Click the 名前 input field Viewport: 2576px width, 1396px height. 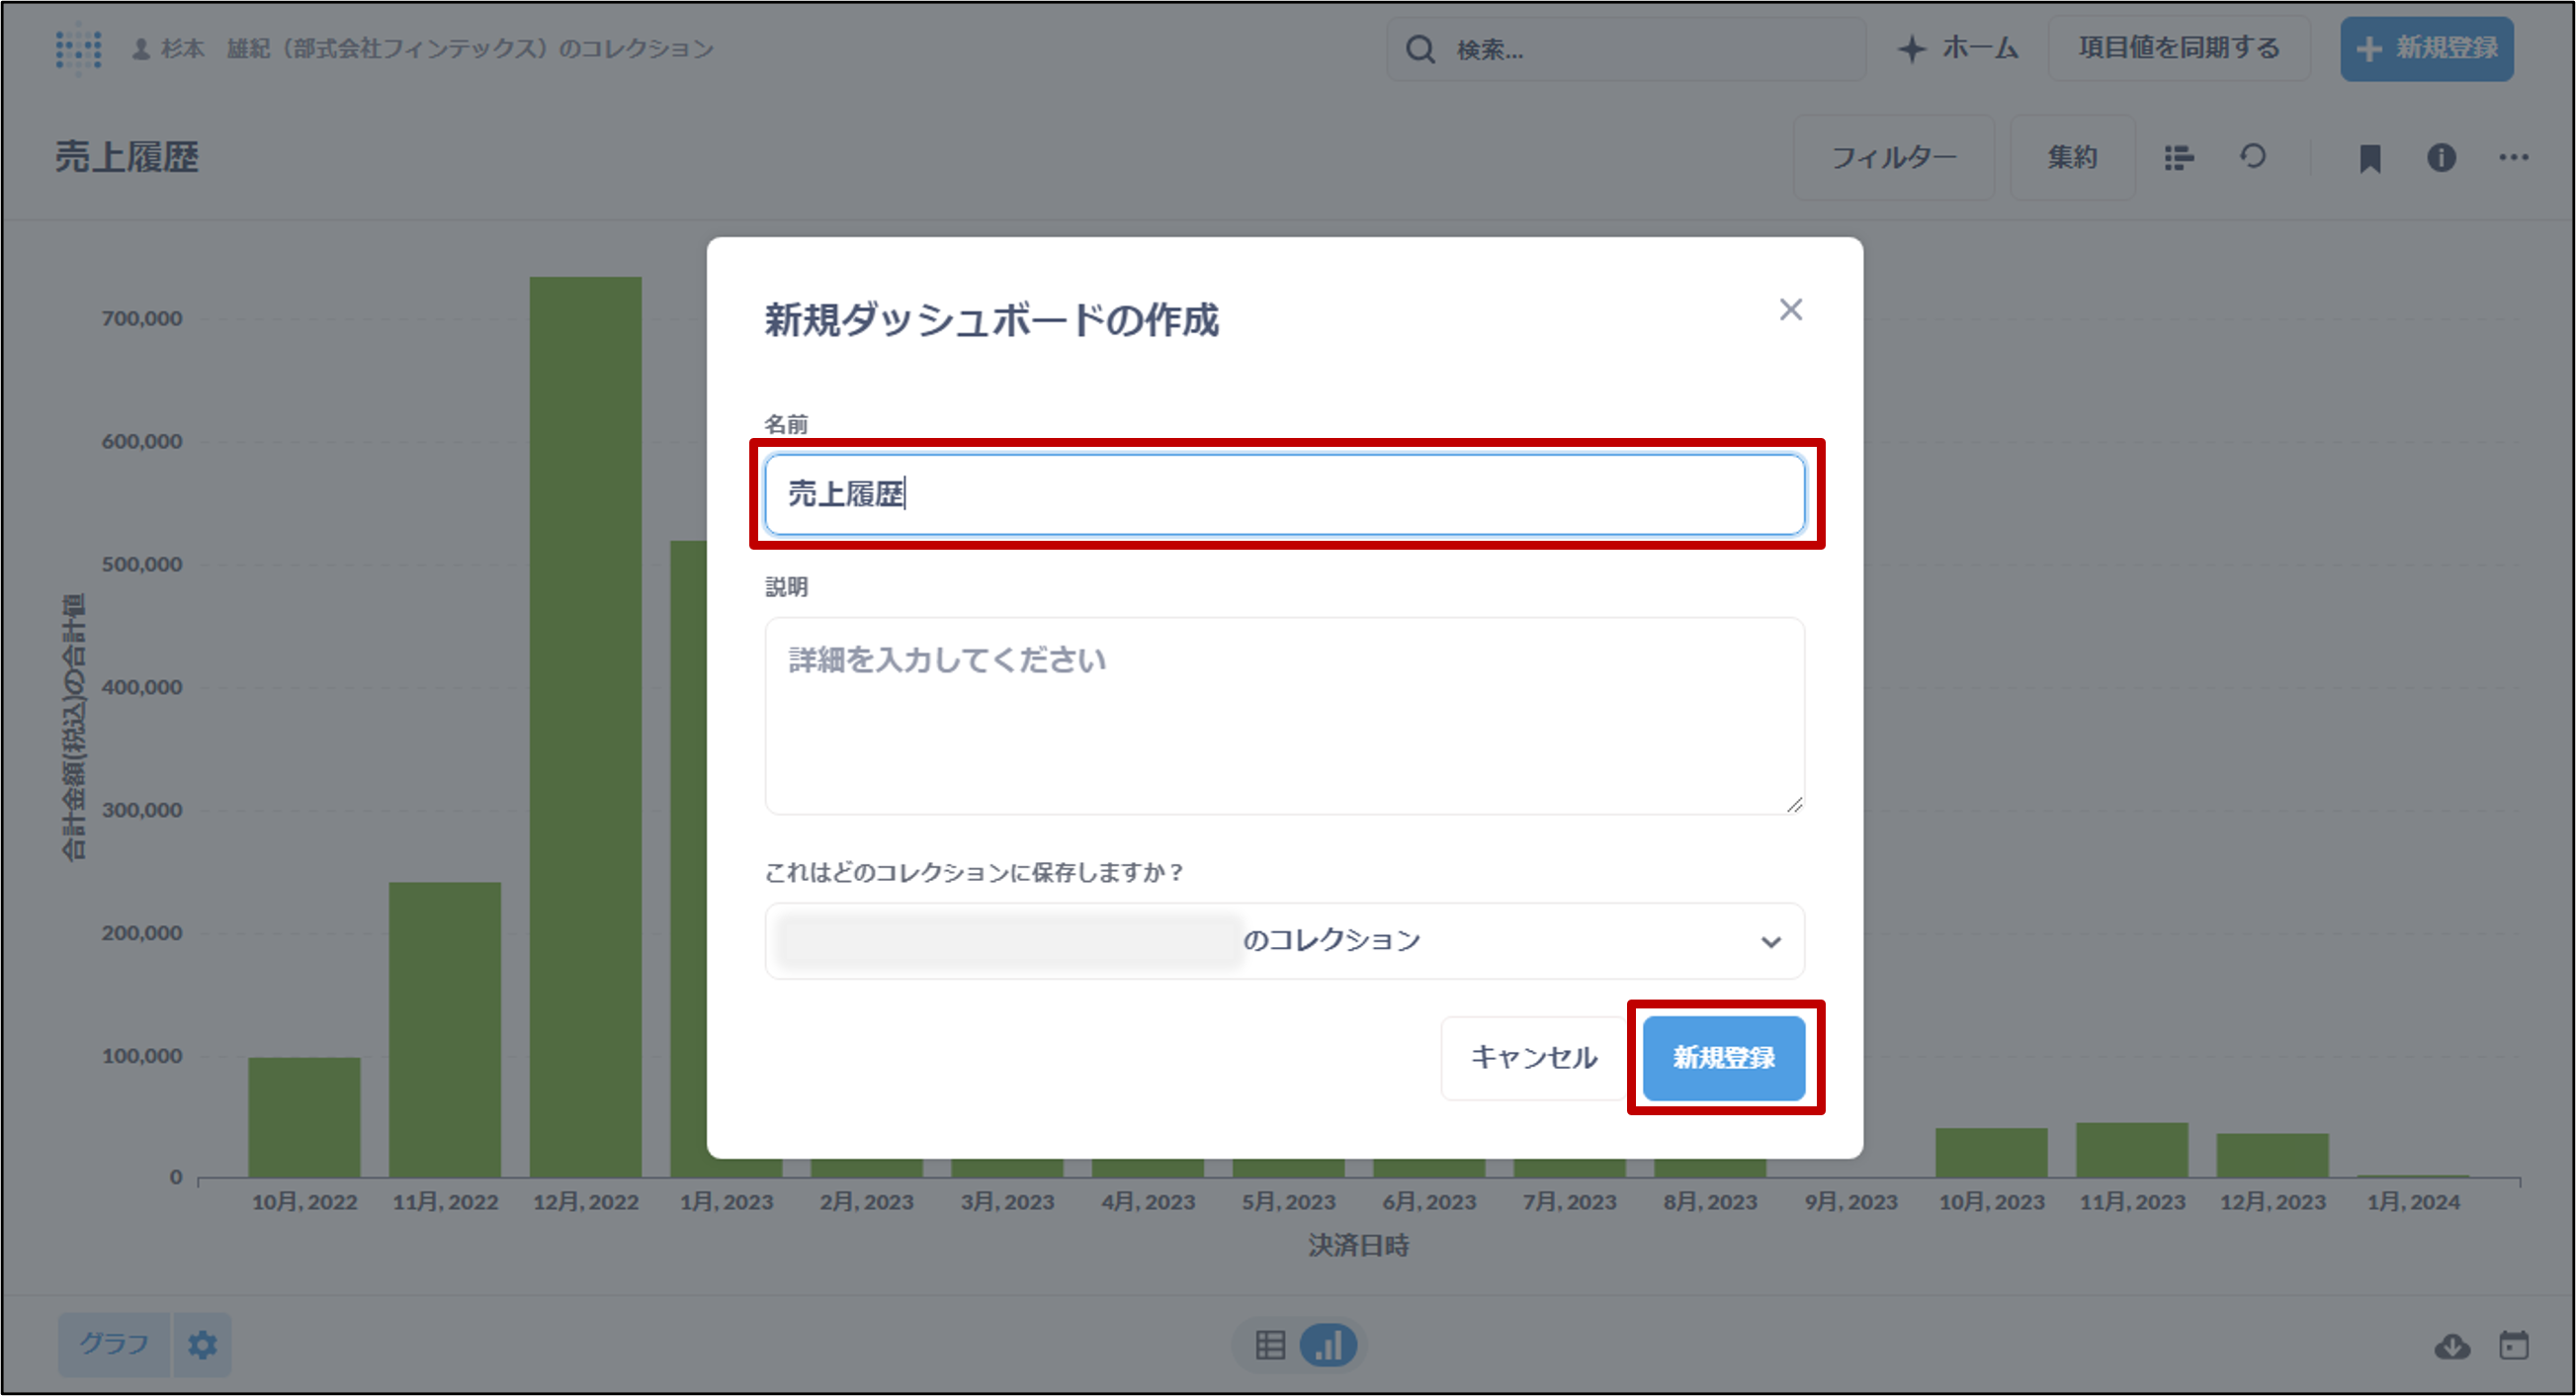1284,494
